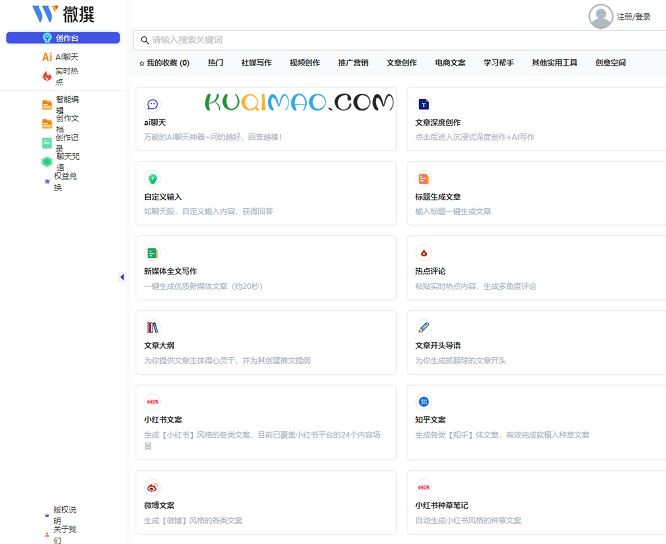Select the 文章创作 tab
This screenshot has height=544, width=666.
pyautogui.click(x=401, y=63)
